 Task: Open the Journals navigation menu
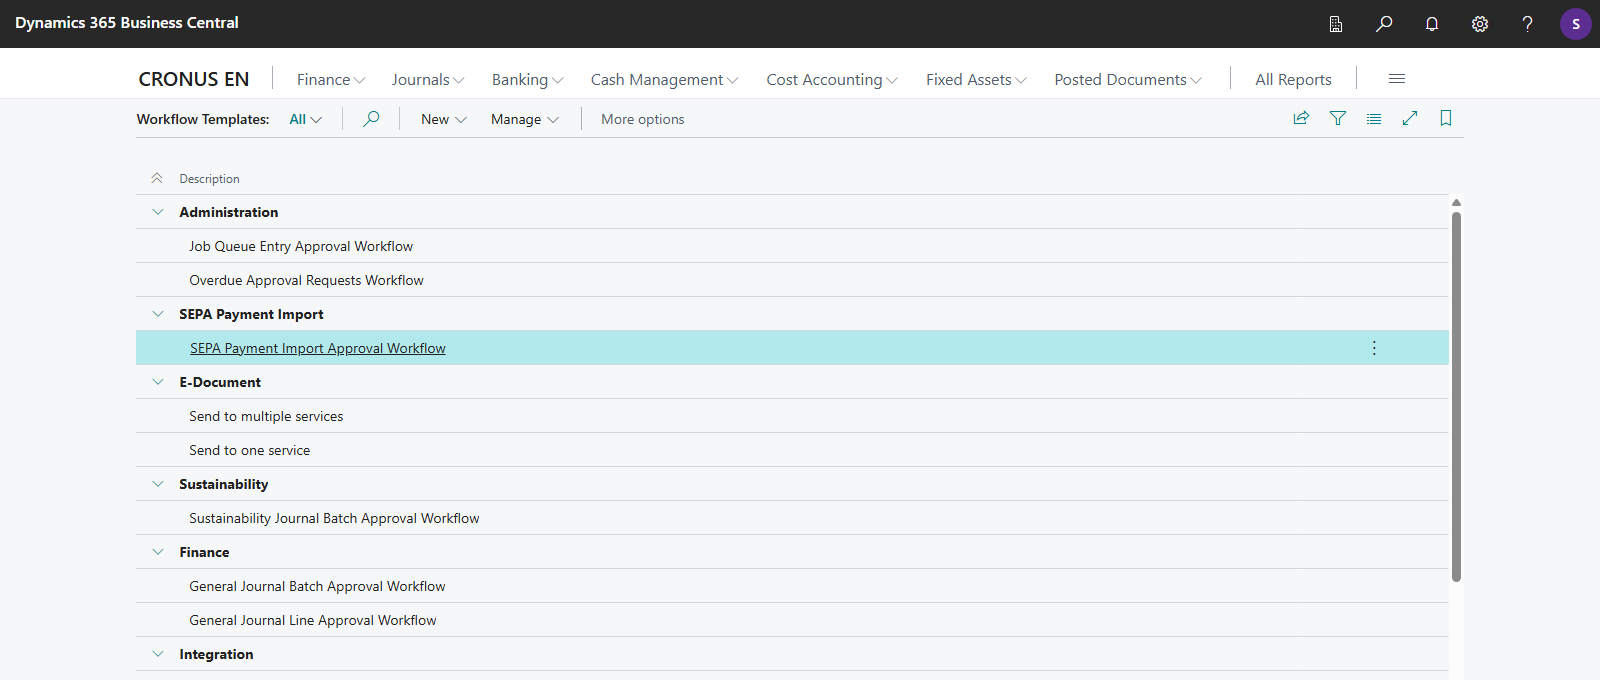[428, 80]
